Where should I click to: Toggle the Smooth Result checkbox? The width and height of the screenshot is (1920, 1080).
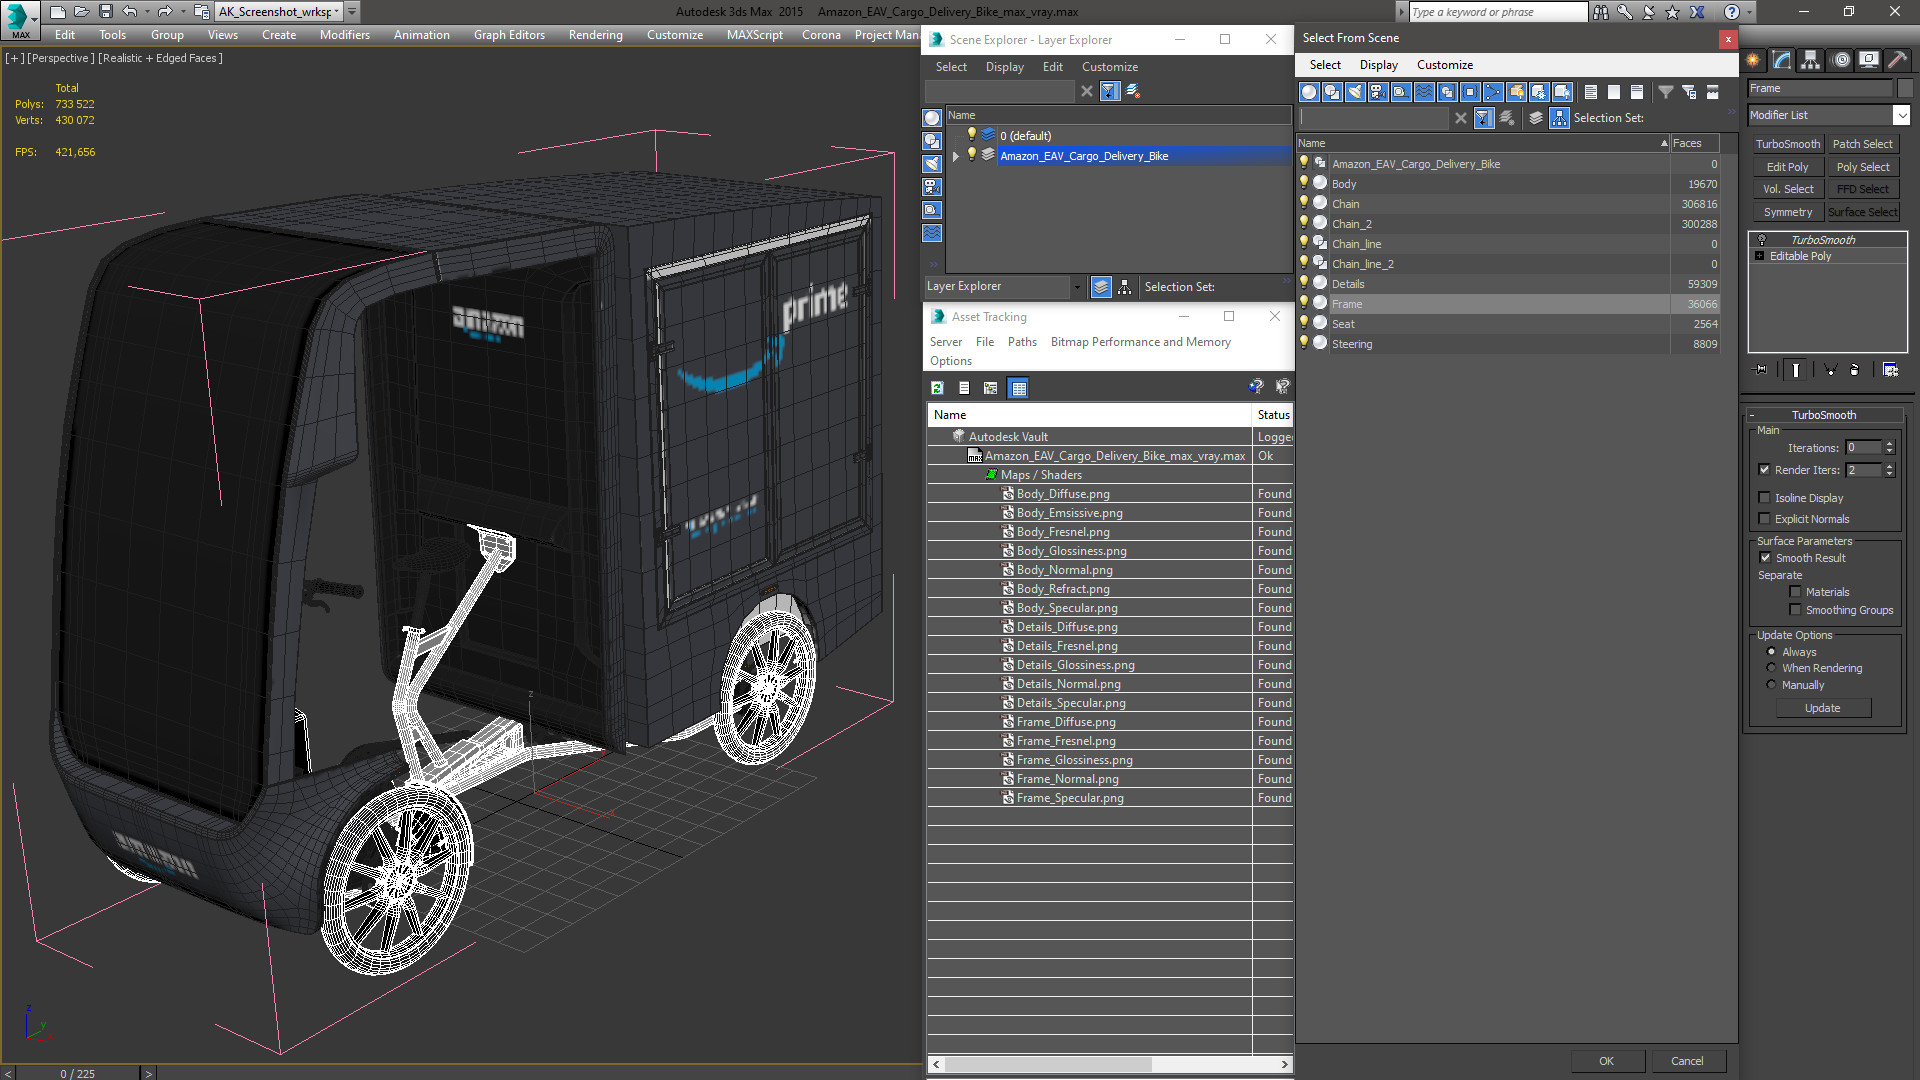click(x=1765, y=558)
